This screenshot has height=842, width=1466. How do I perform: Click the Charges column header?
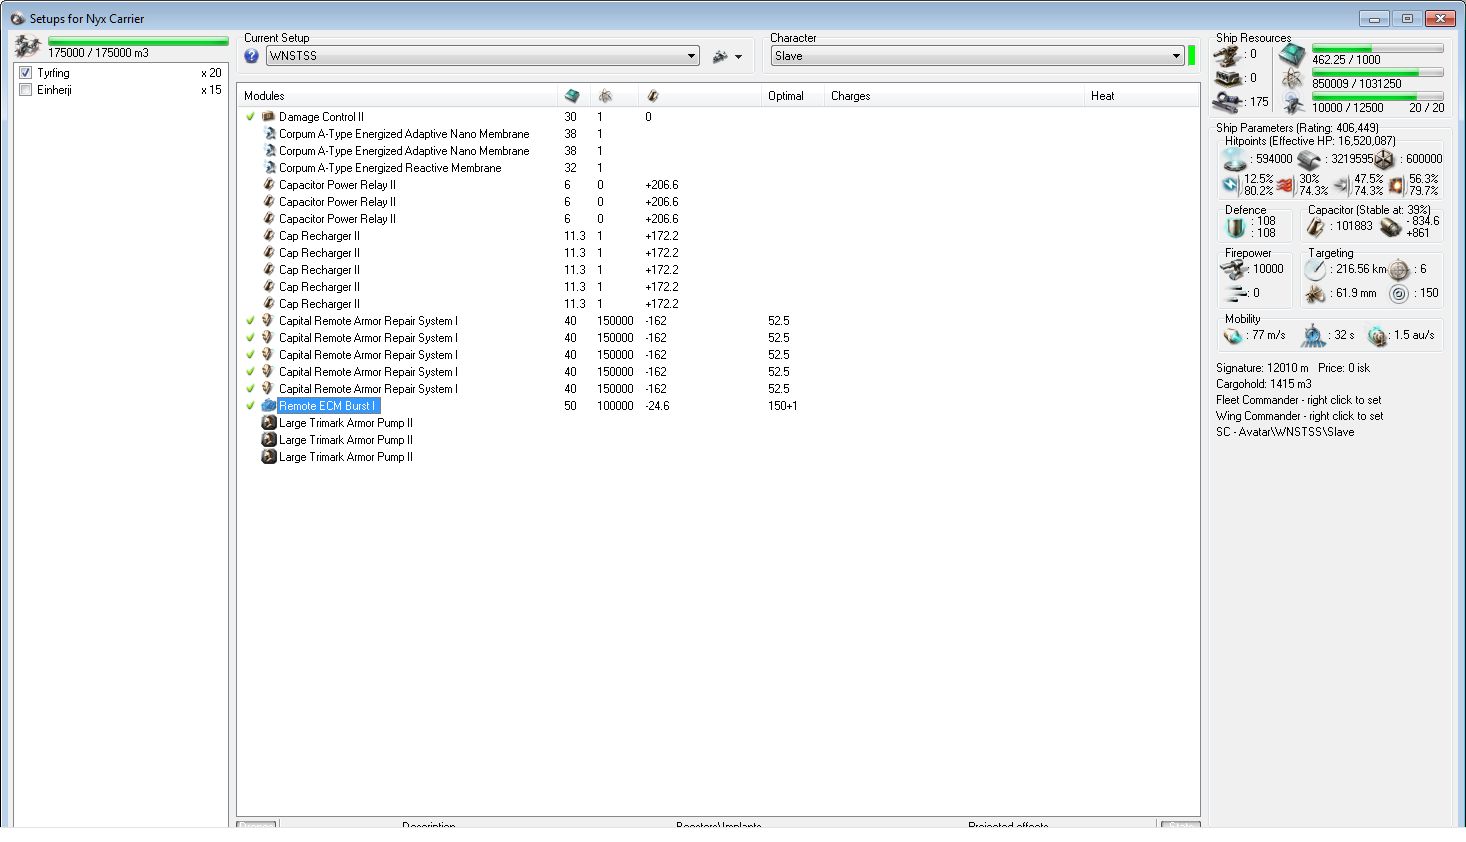pos(954,96)
